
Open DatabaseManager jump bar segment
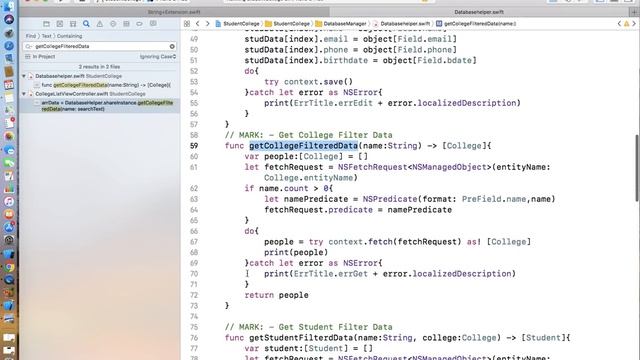341,24
